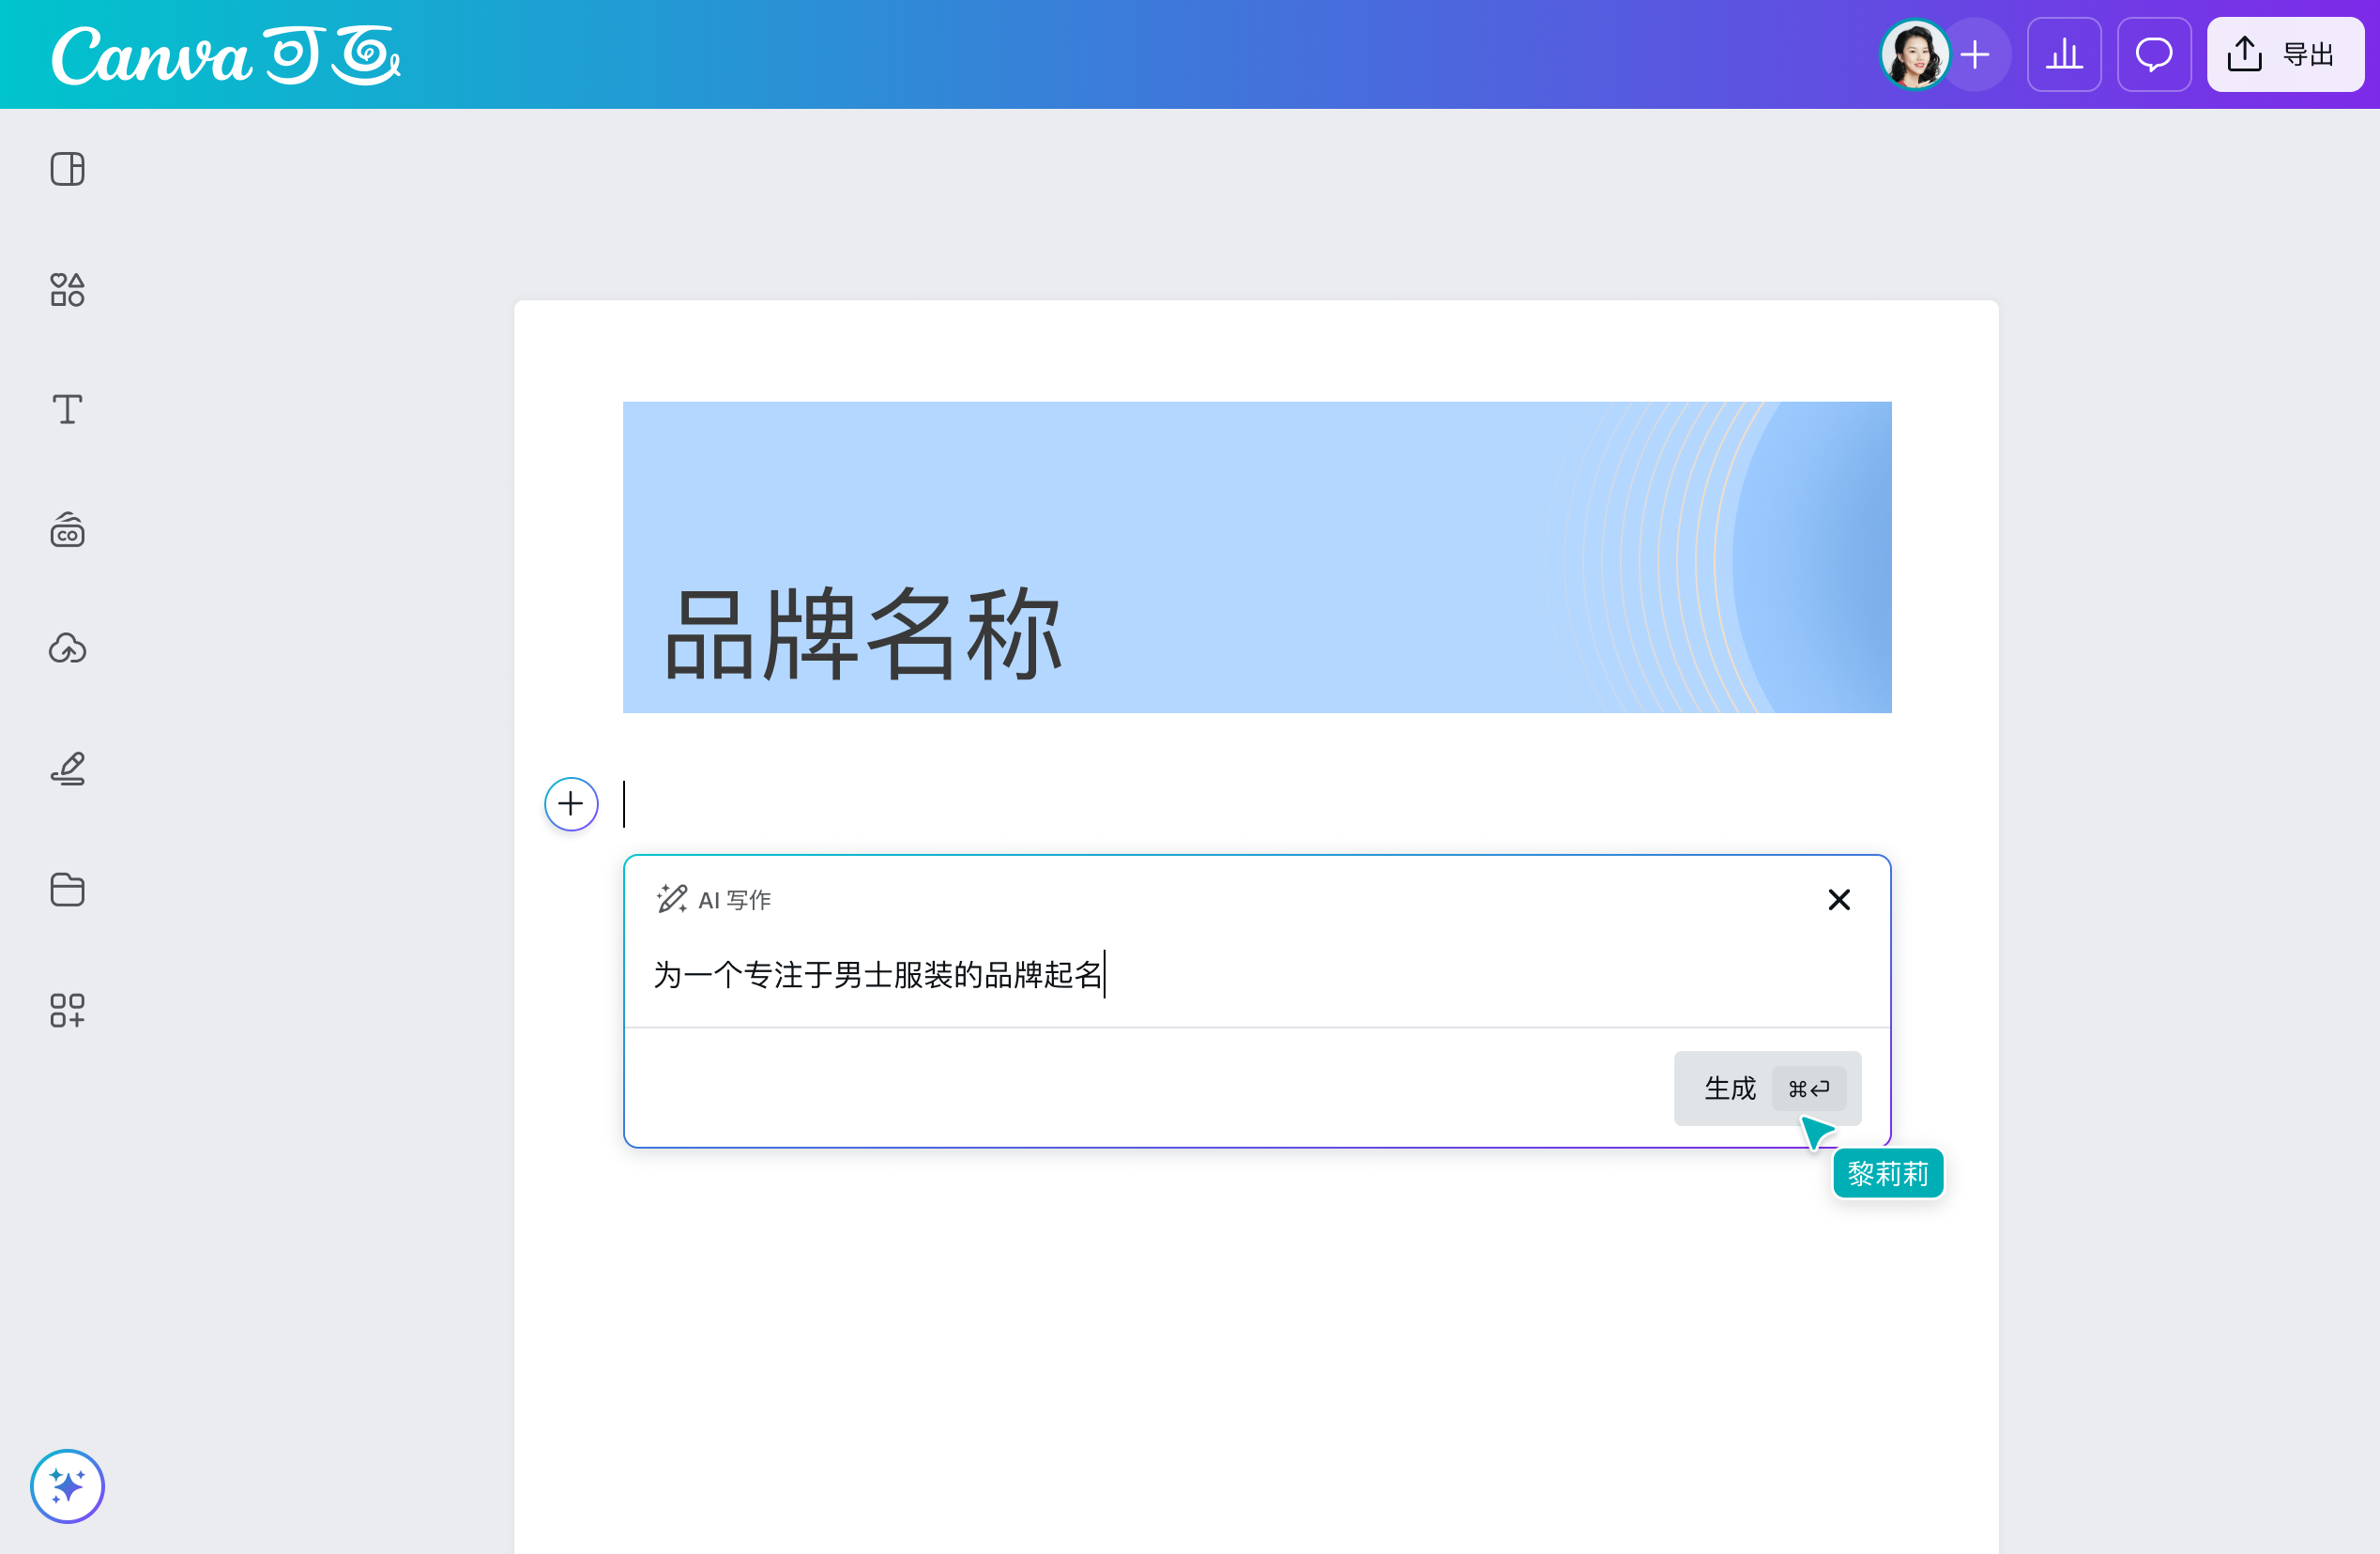The image size is (2380, 1554).
Task: Click the user profile avatar
Action: point(1914,54)
